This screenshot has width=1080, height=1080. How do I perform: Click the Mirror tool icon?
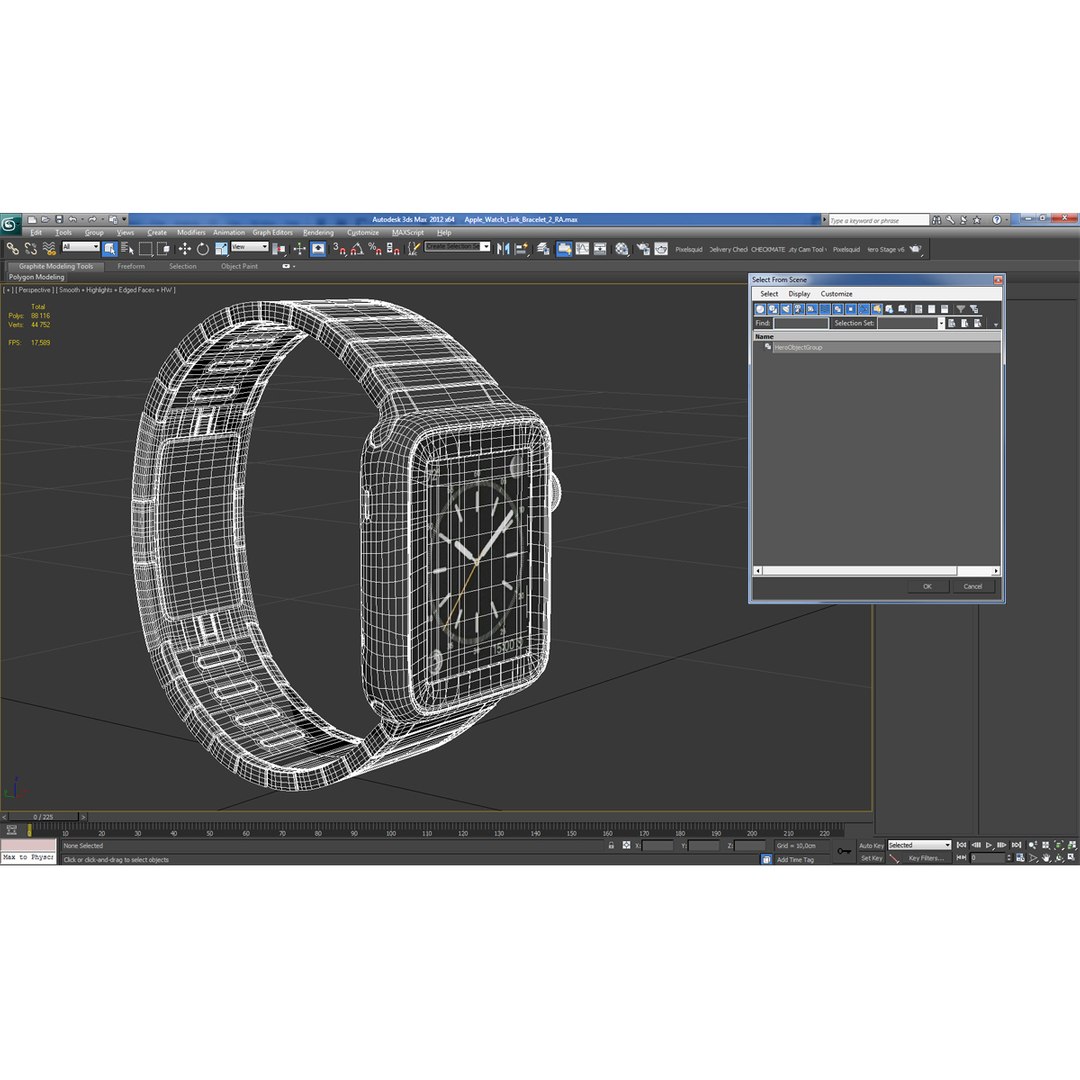pyautogui.click(x=503, y=249)
